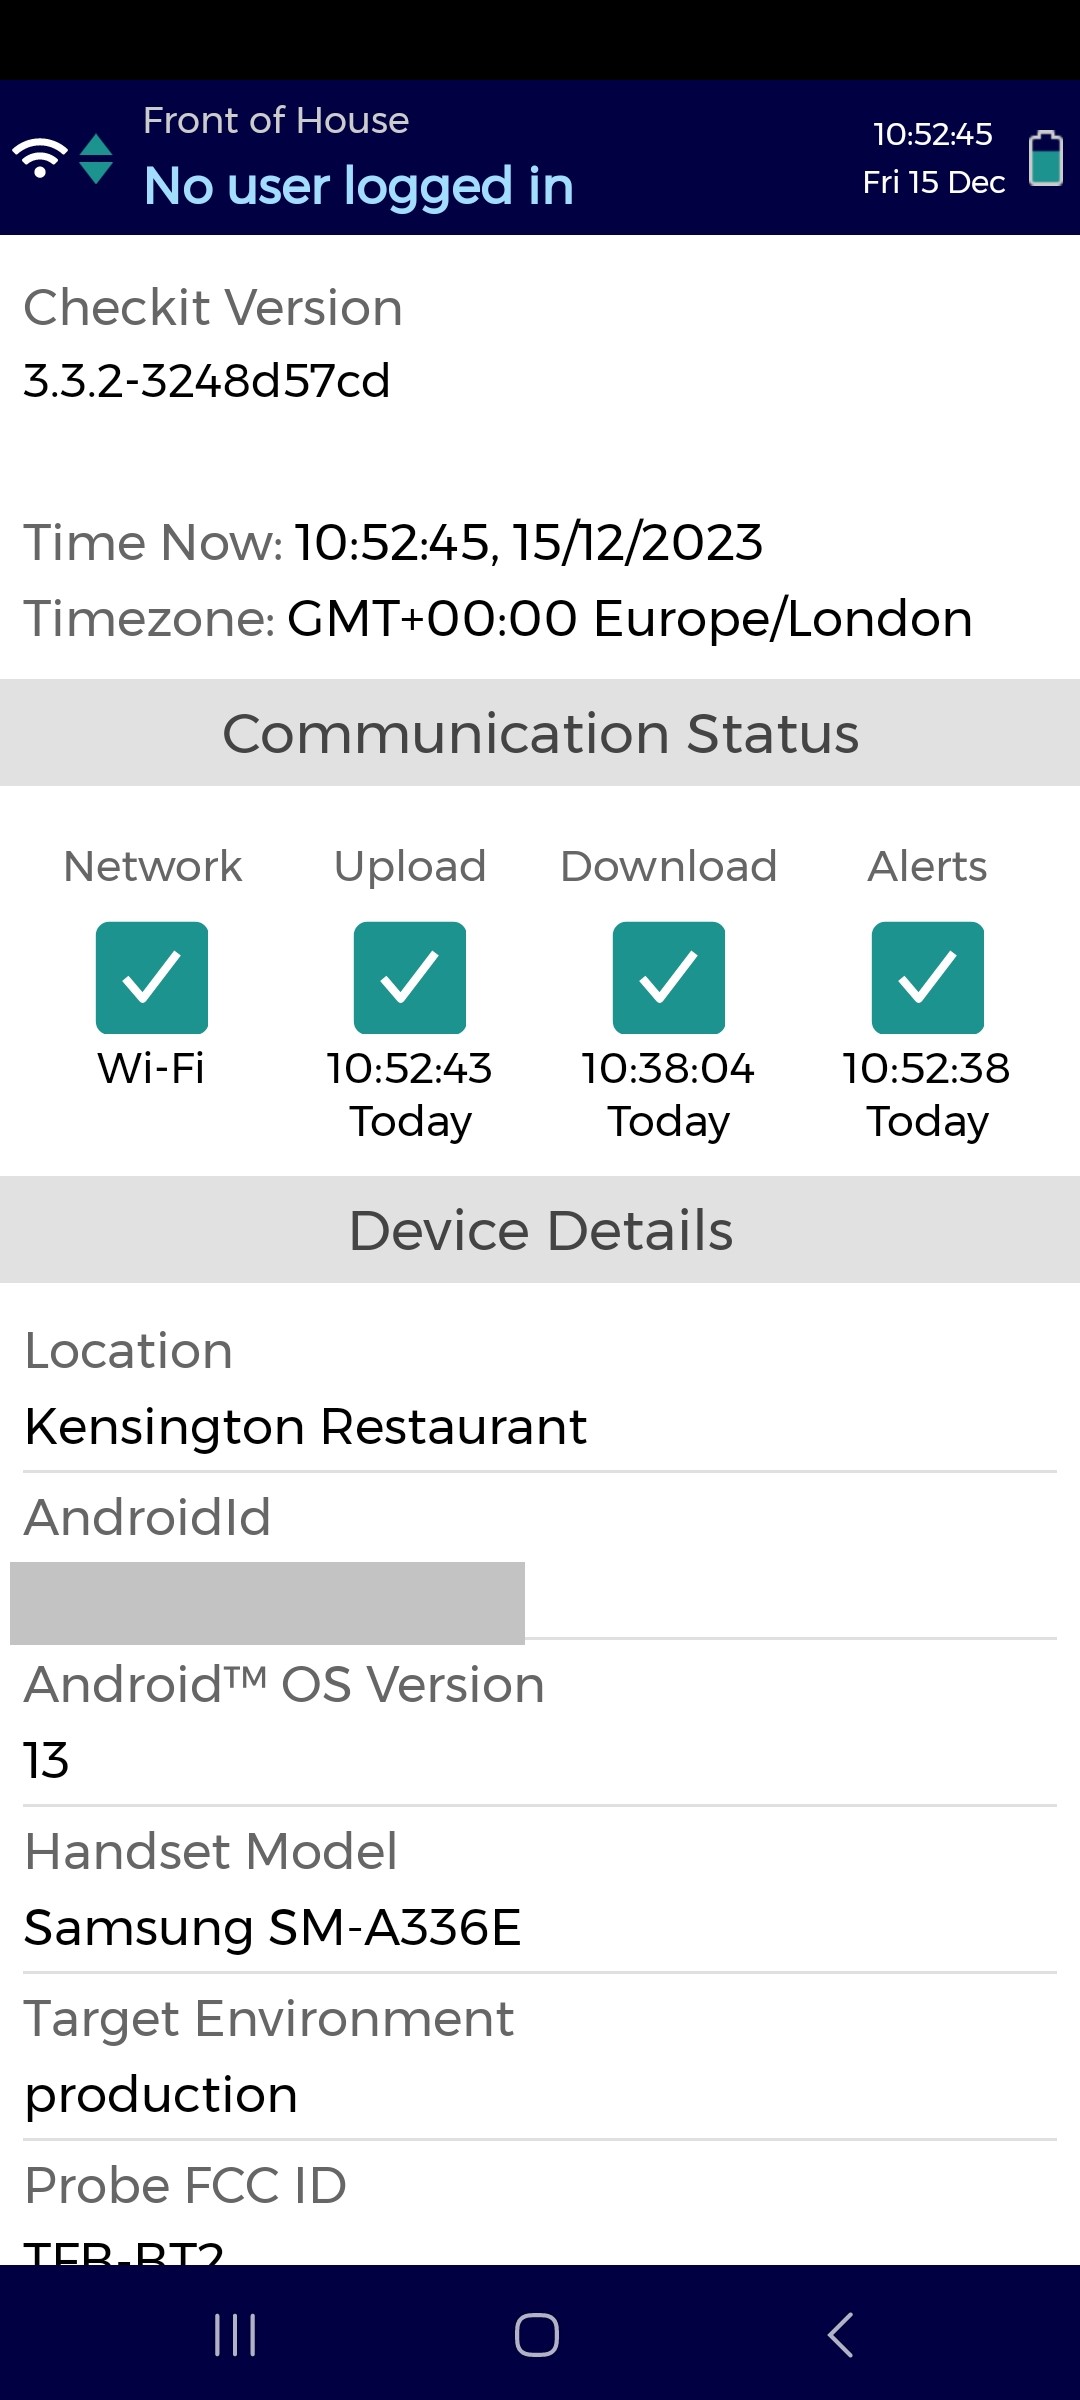Toggle the Download communication checkbox
Screen dimensions: 1080x2400
668,977
